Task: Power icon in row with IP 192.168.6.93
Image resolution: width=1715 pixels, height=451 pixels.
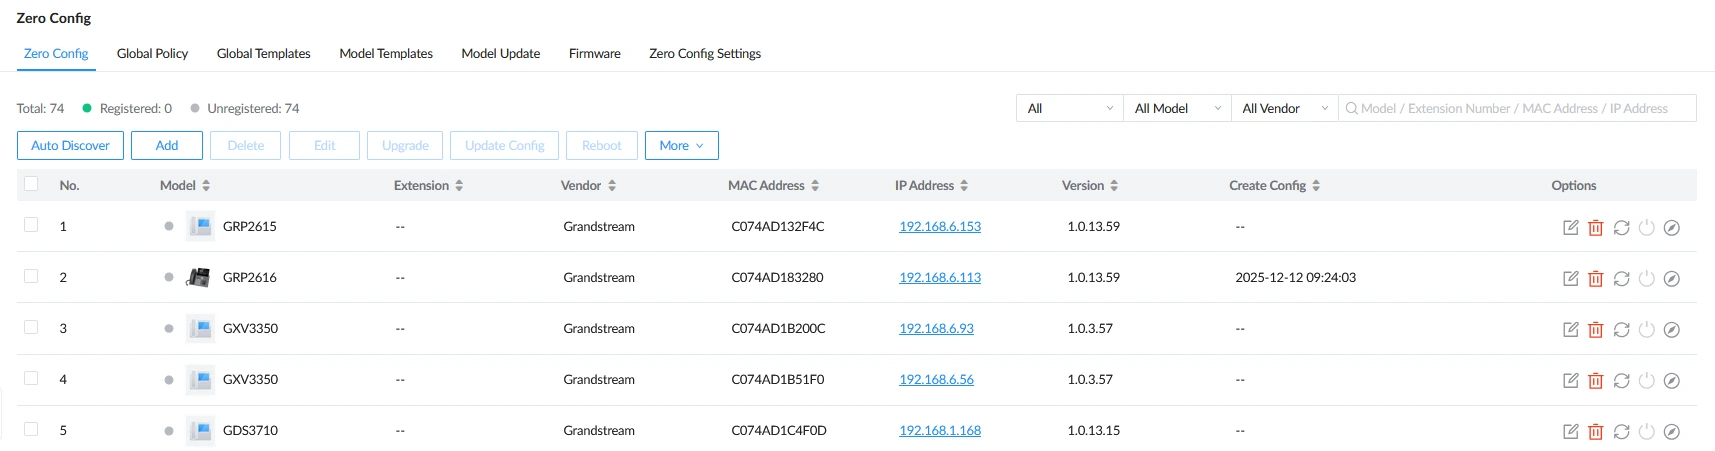Action: [x=1646, y=330]
